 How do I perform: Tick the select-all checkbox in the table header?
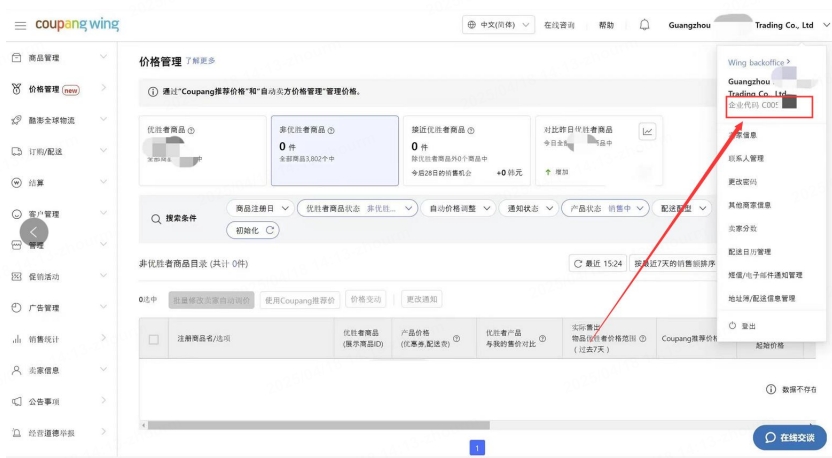tap(154, 339)
